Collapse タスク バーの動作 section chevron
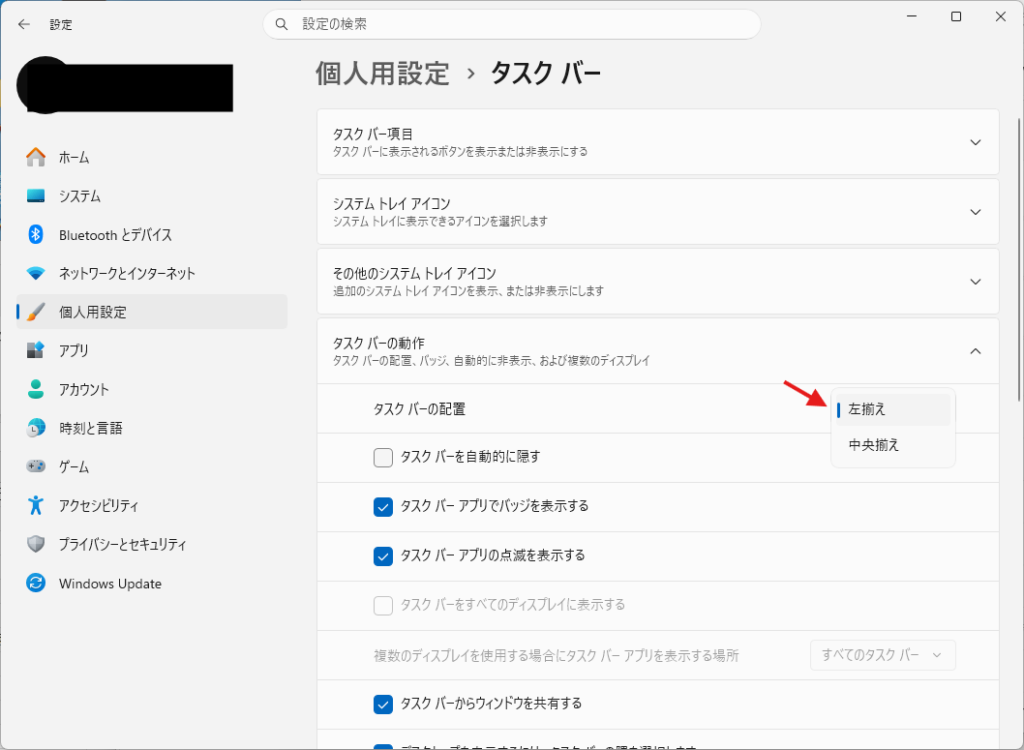The image size is (1024, 750). point(975,351)
